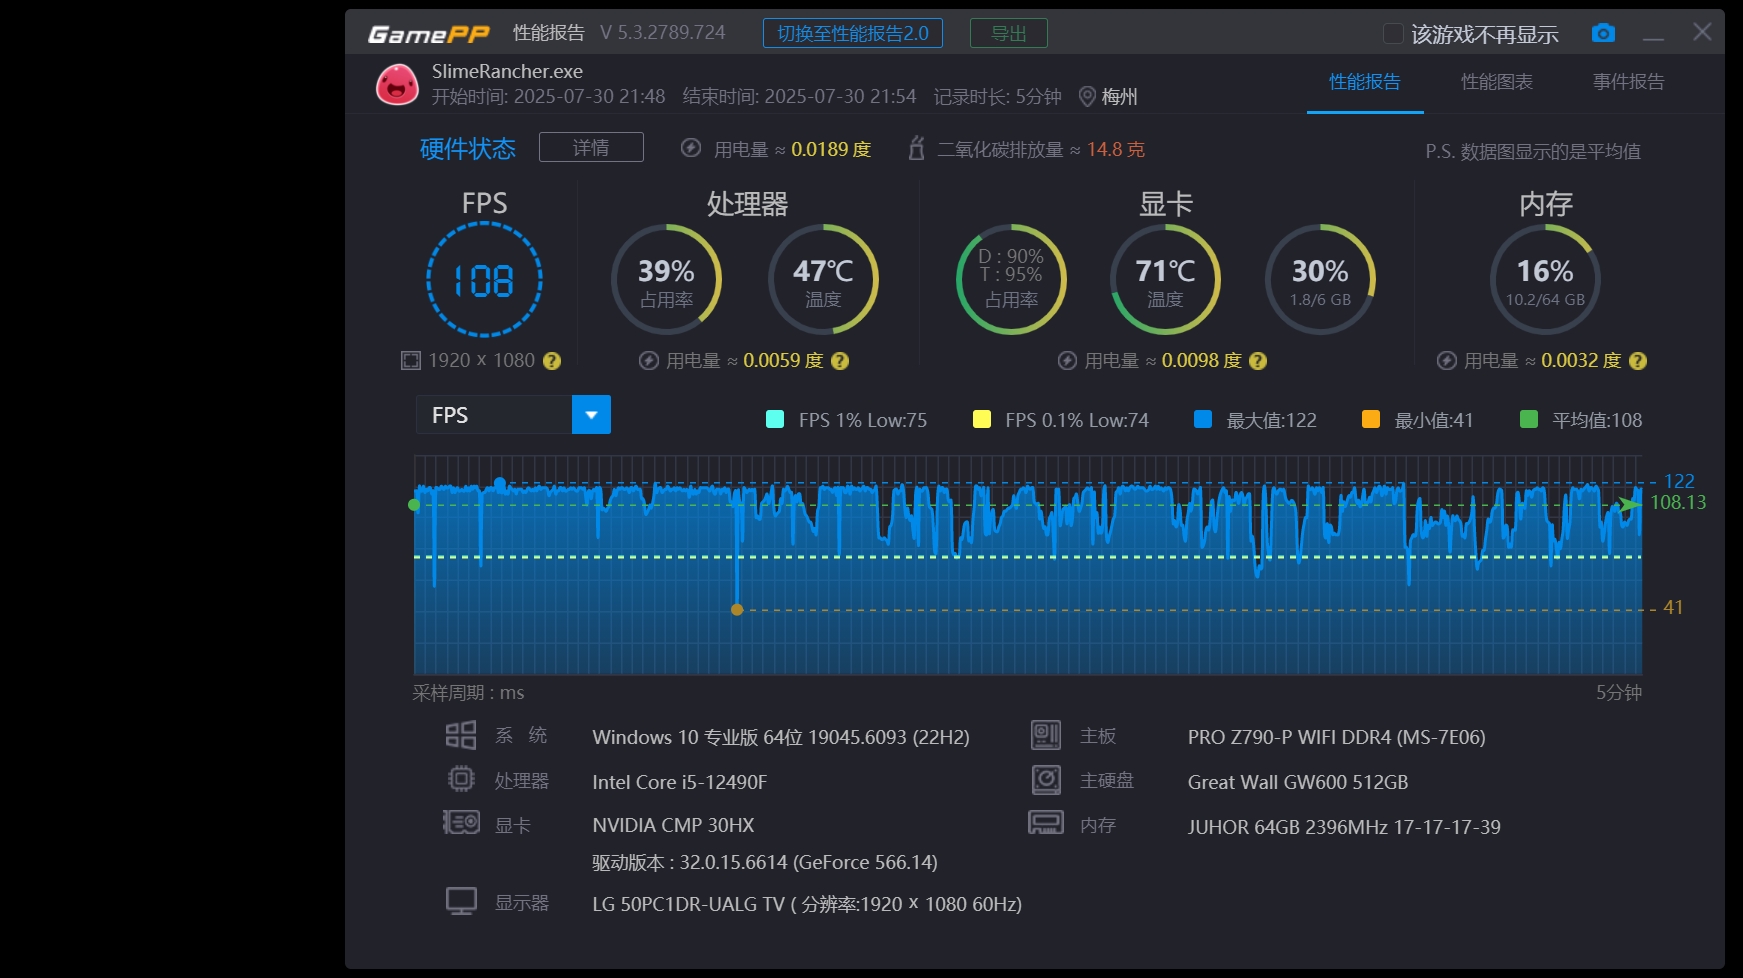Screen dimensions: 1743x978
Task: Open the FPS chart type dropdown arrow
Action: tap(591, 415)
